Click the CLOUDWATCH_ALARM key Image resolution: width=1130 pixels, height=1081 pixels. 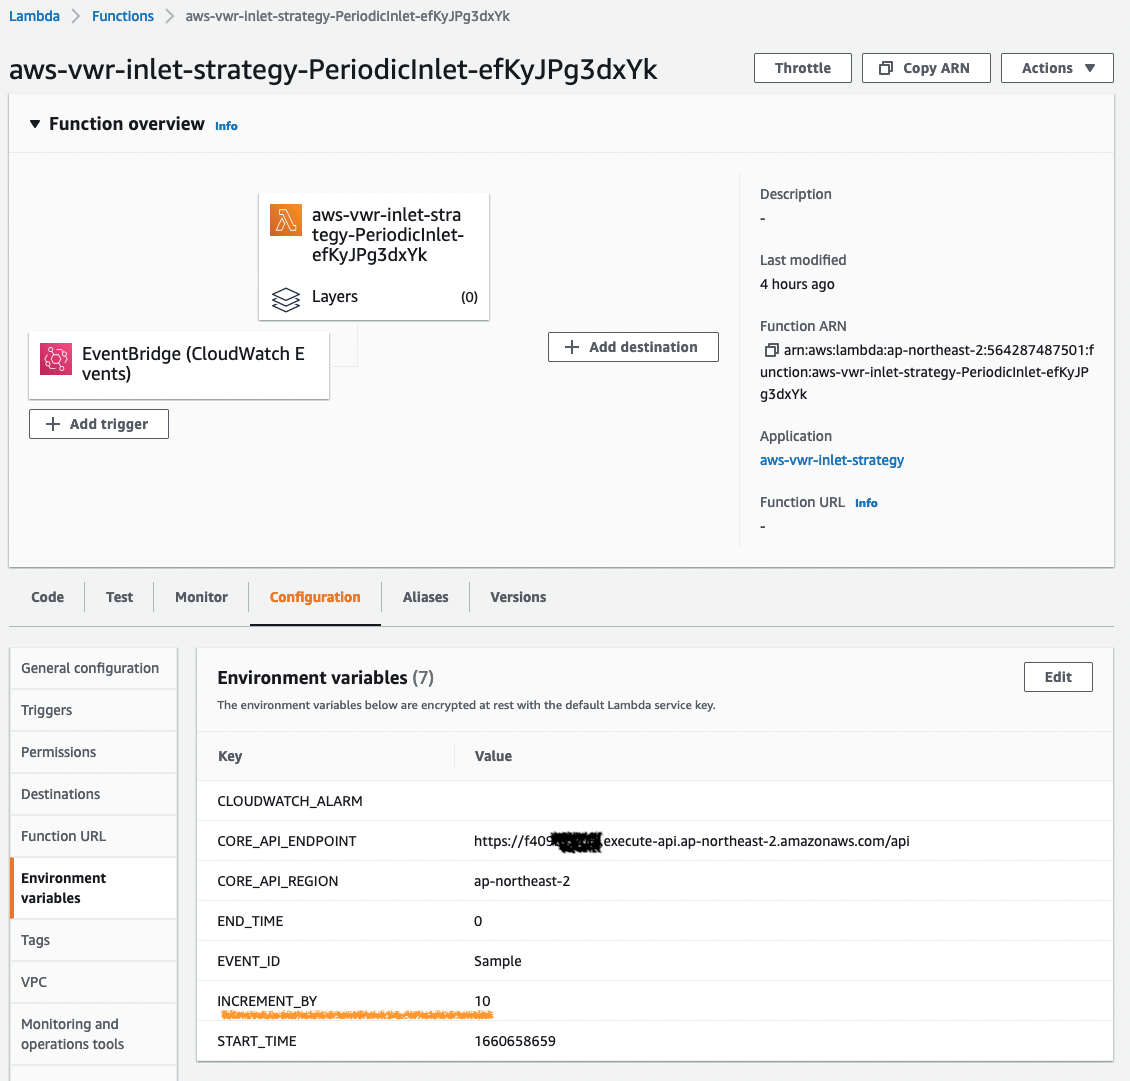pyautogui.click(x=290, y=801)
